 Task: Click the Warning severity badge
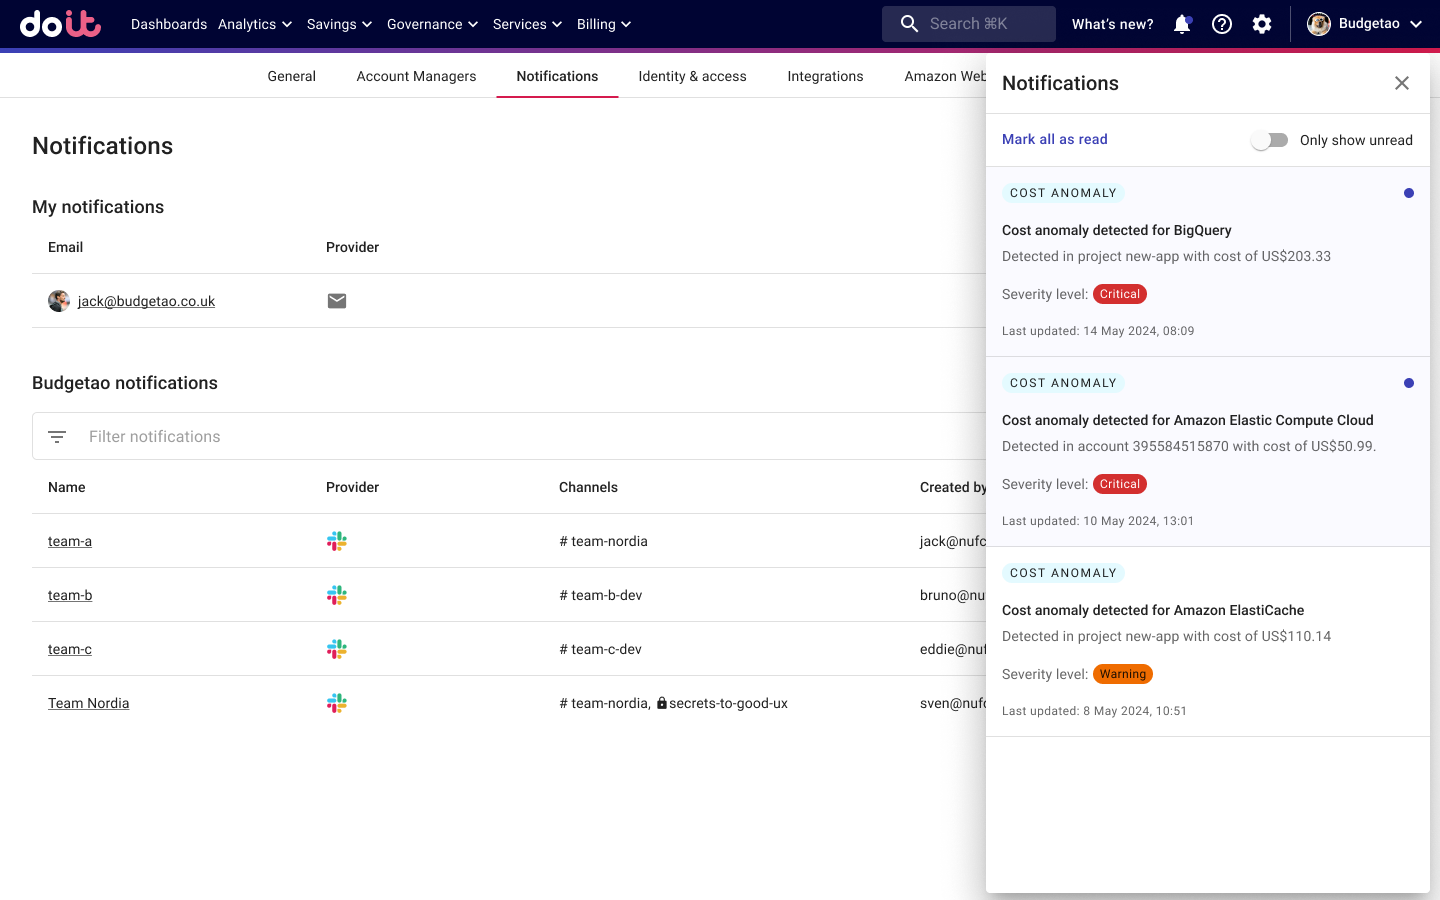1123,674
